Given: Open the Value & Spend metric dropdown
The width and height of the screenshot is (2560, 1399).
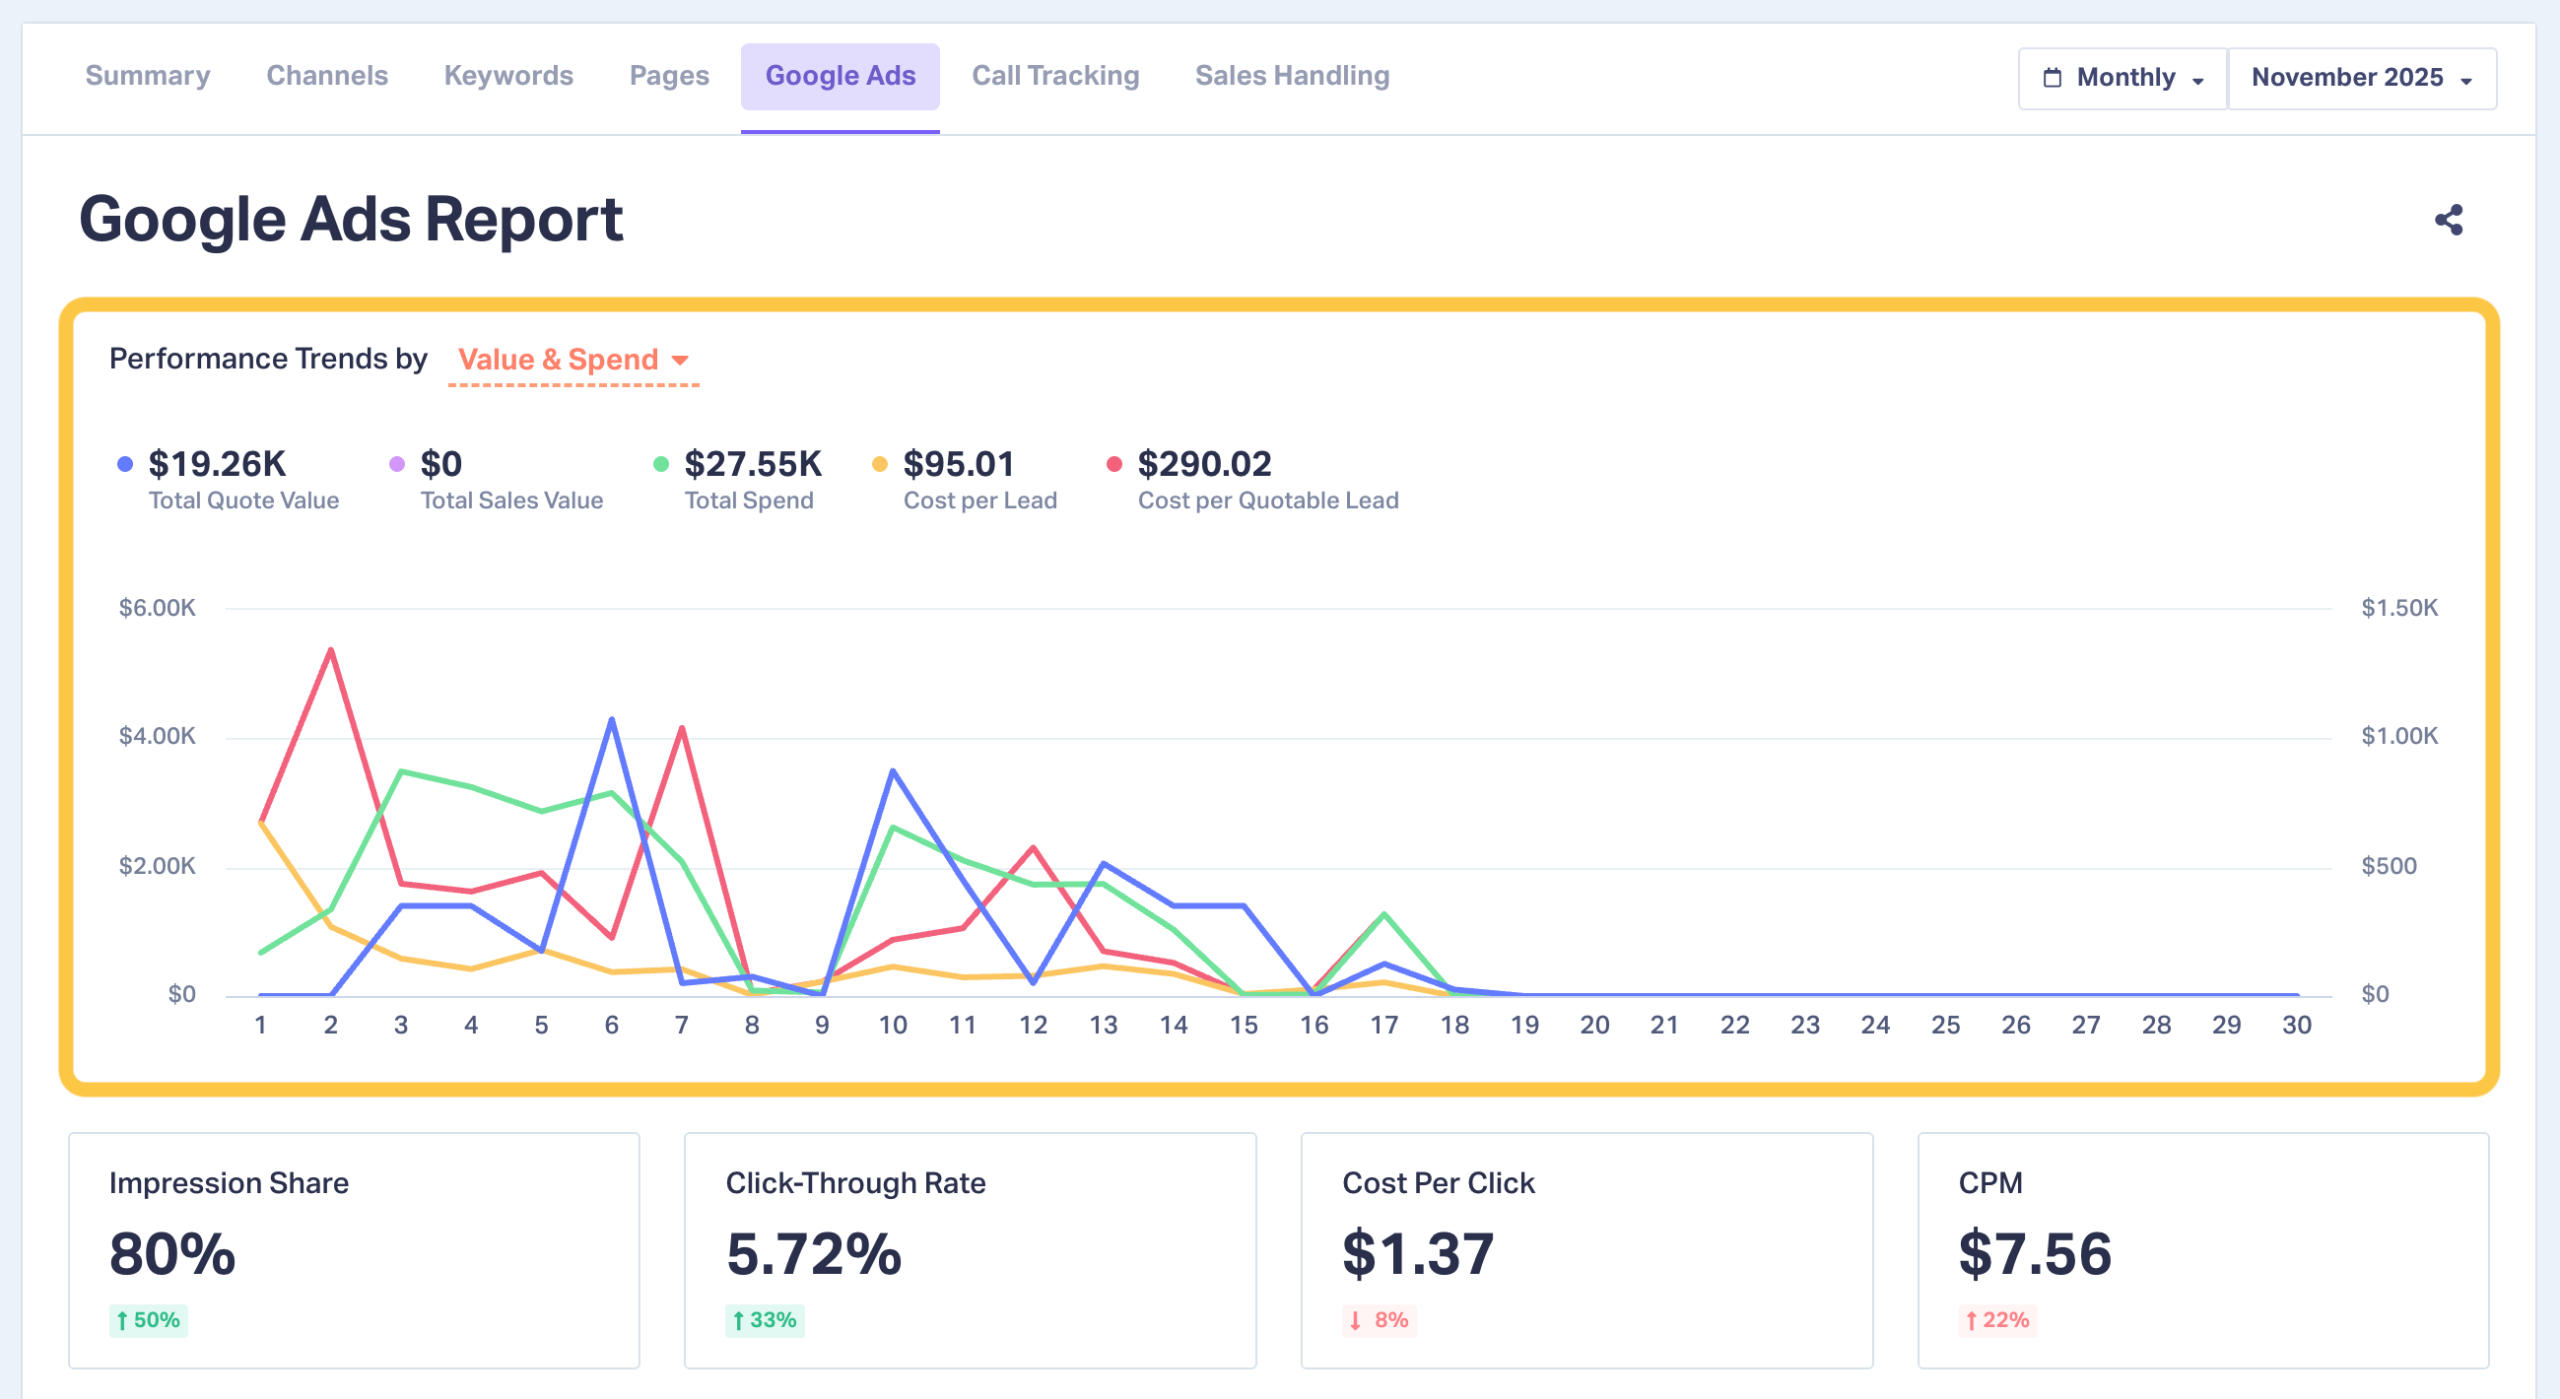Looking at the screenshot, I should click(573, 360).
